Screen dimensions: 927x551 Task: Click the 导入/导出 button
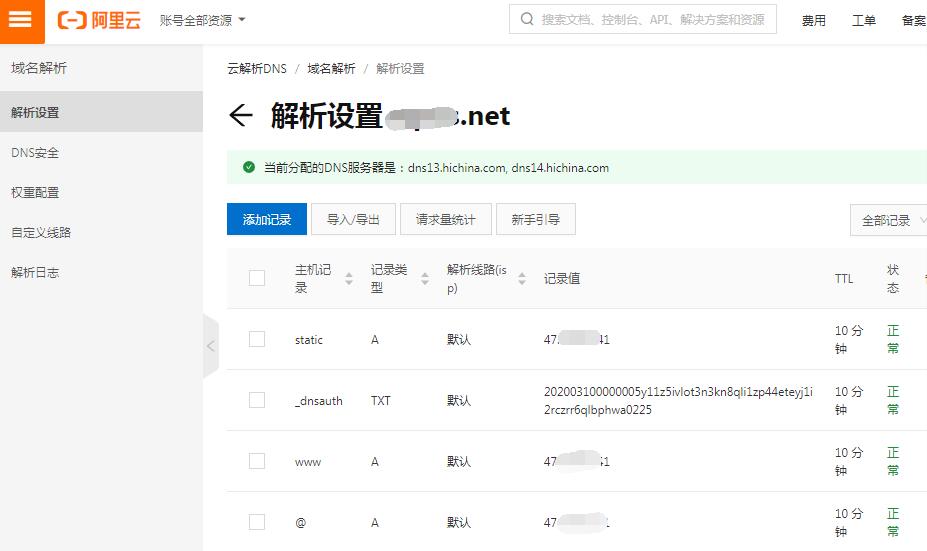coord(353,219)
